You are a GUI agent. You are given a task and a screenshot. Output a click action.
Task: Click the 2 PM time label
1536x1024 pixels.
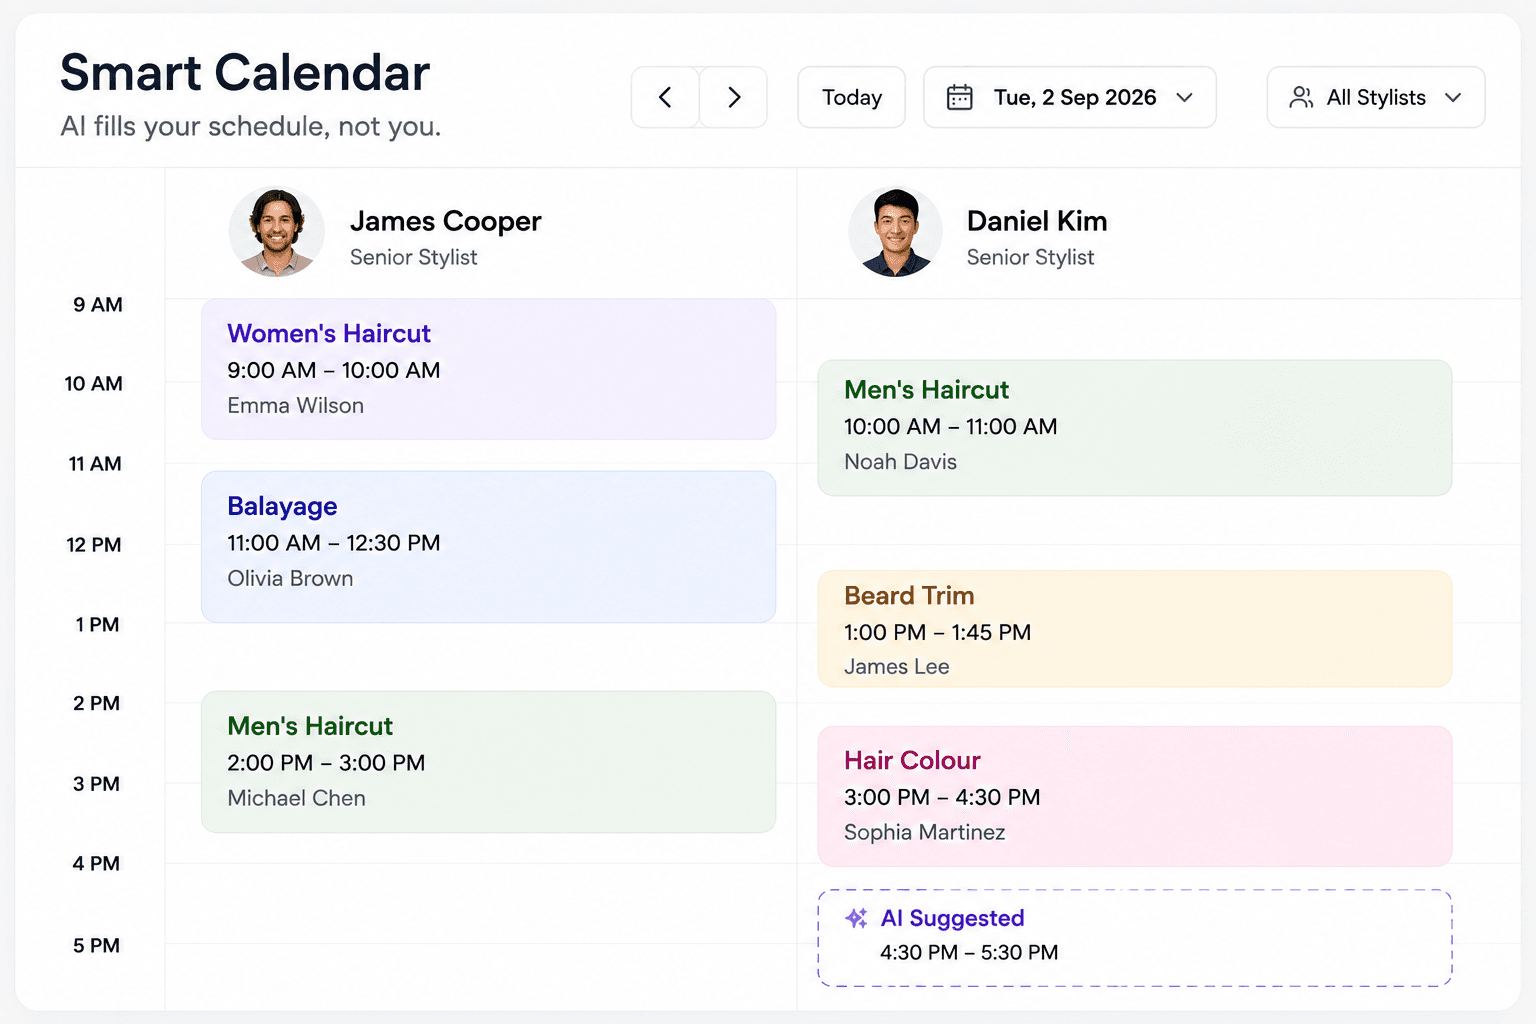96,703
